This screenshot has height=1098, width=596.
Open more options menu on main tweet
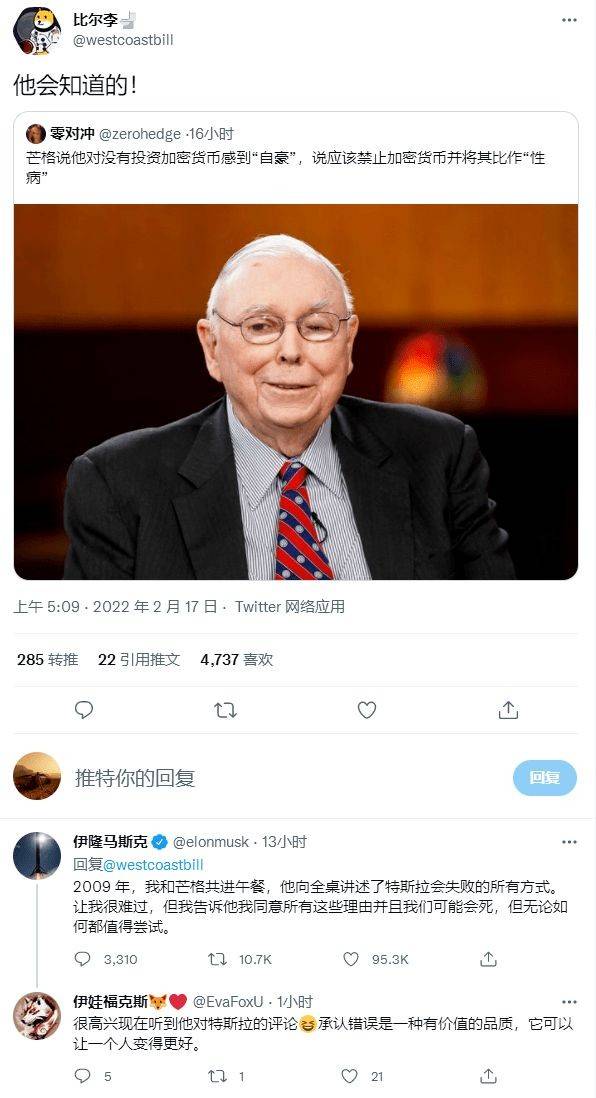(569, 20)
